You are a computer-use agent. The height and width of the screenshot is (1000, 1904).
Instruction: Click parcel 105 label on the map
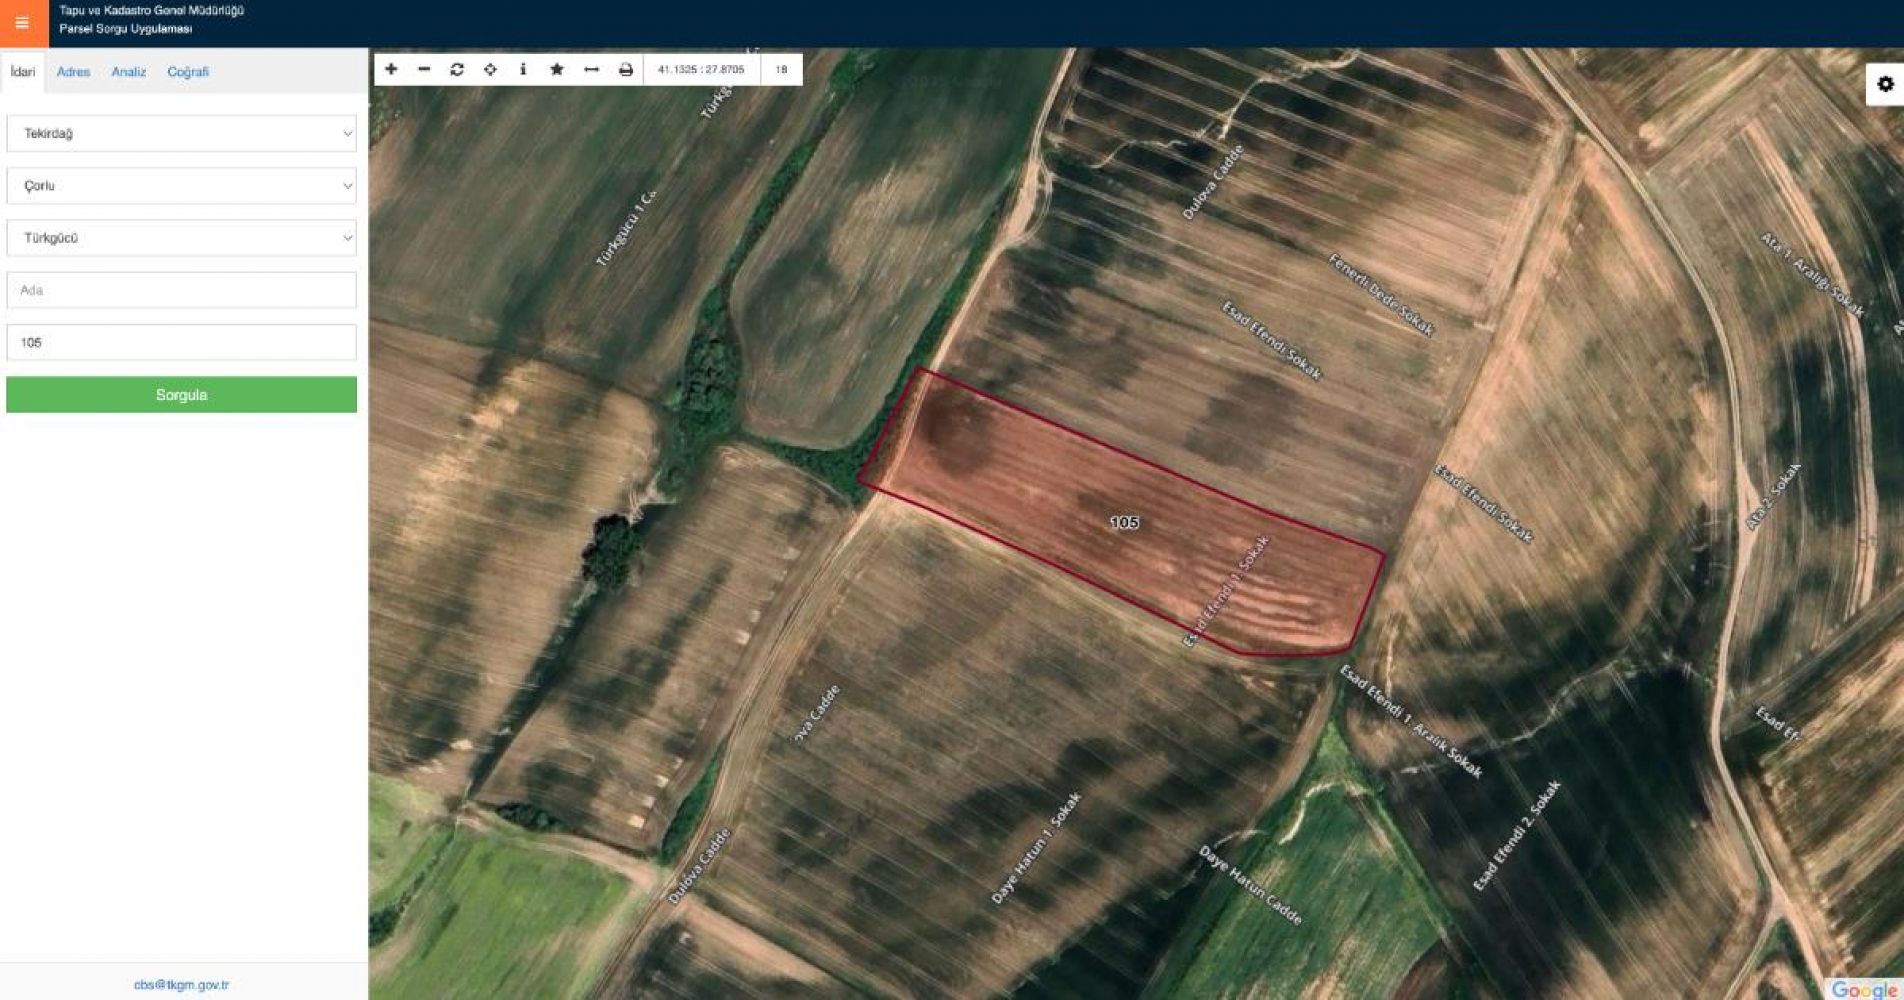point(1124,522)
